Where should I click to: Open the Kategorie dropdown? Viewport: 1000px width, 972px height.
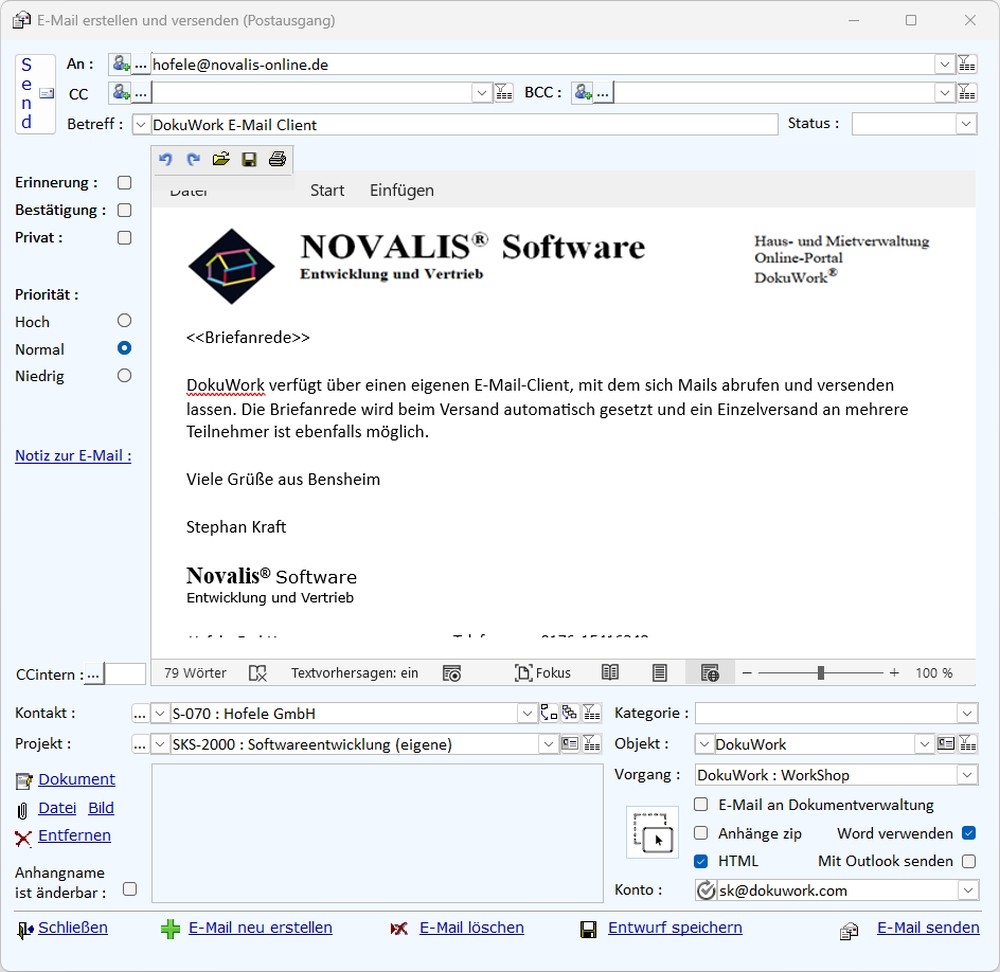click(967, 713)
